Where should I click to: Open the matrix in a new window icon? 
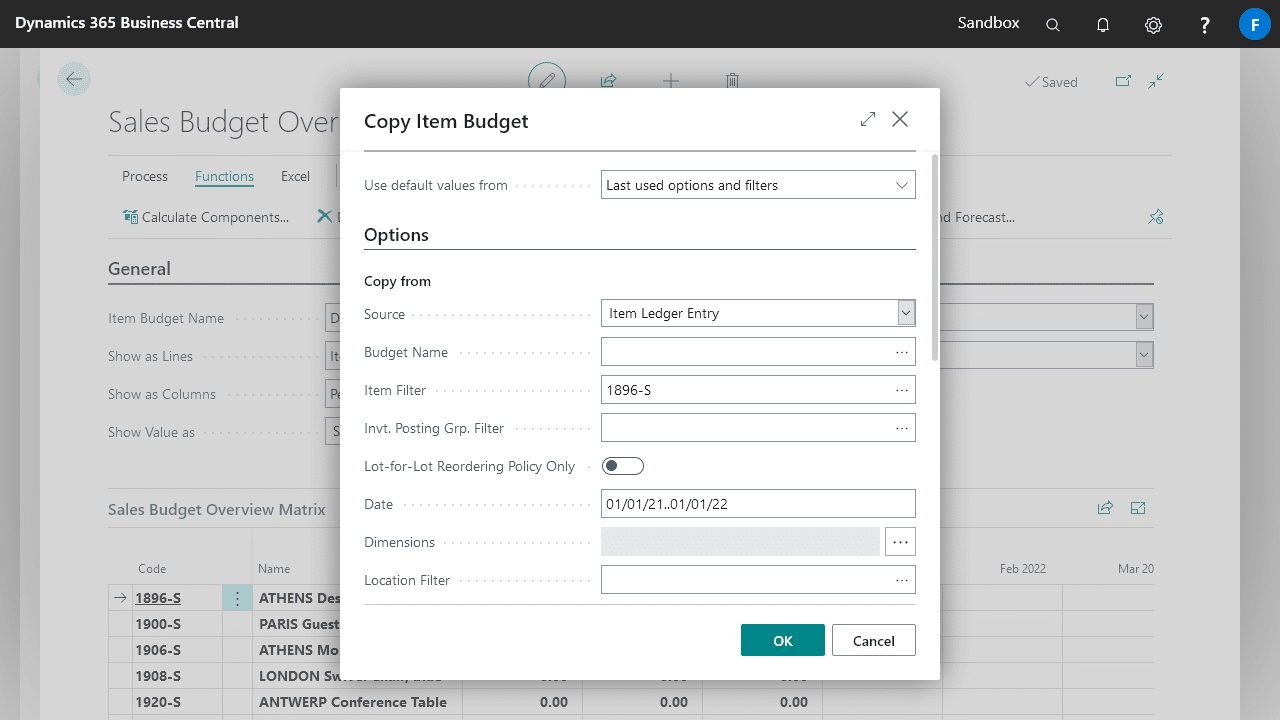(x=1137, y=508)
